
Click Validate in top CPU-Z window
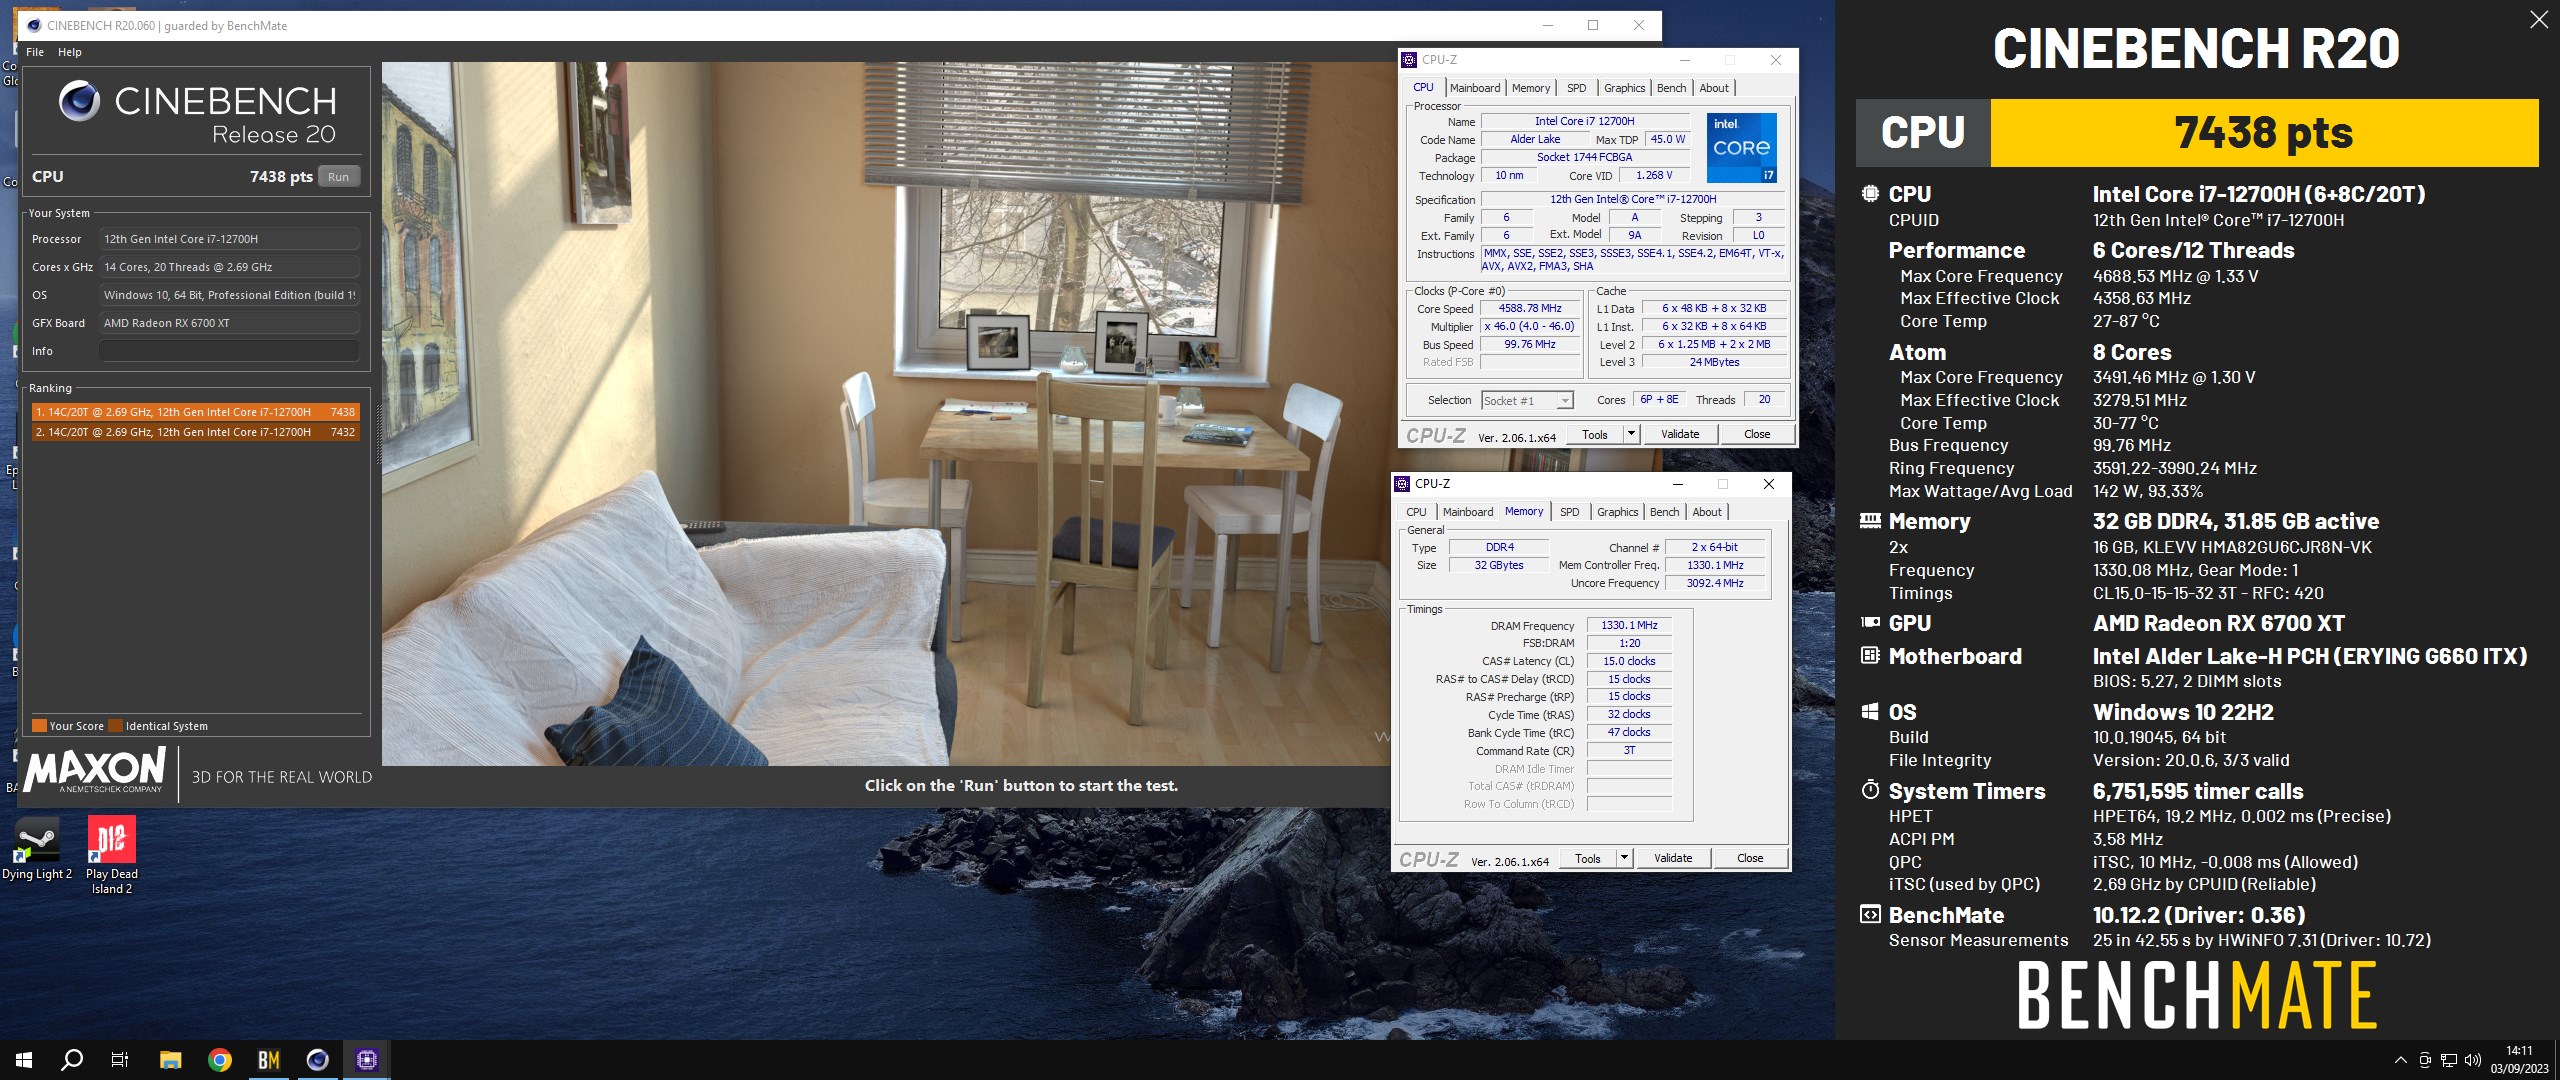(x=1680, y=434)
